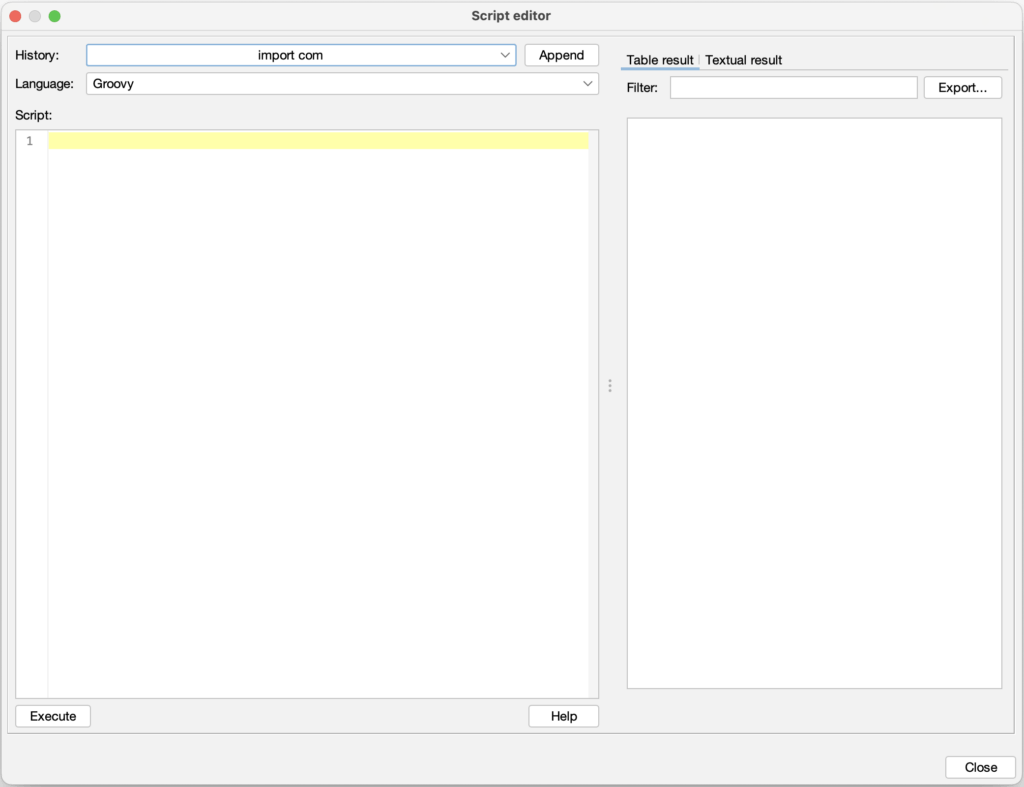1024x787 pixels.
Task: Open the Language dropdown to change from Groovy
Action: (589, 84)
